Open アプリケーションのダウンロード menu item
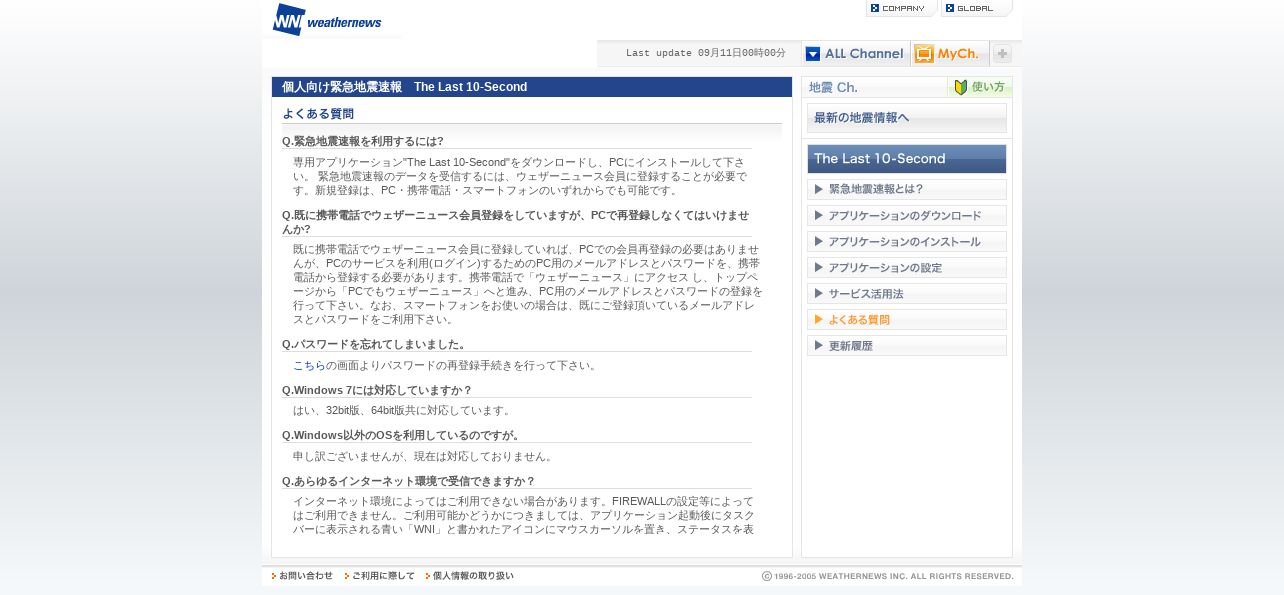The image size is (1284, 595). (907, 215)
